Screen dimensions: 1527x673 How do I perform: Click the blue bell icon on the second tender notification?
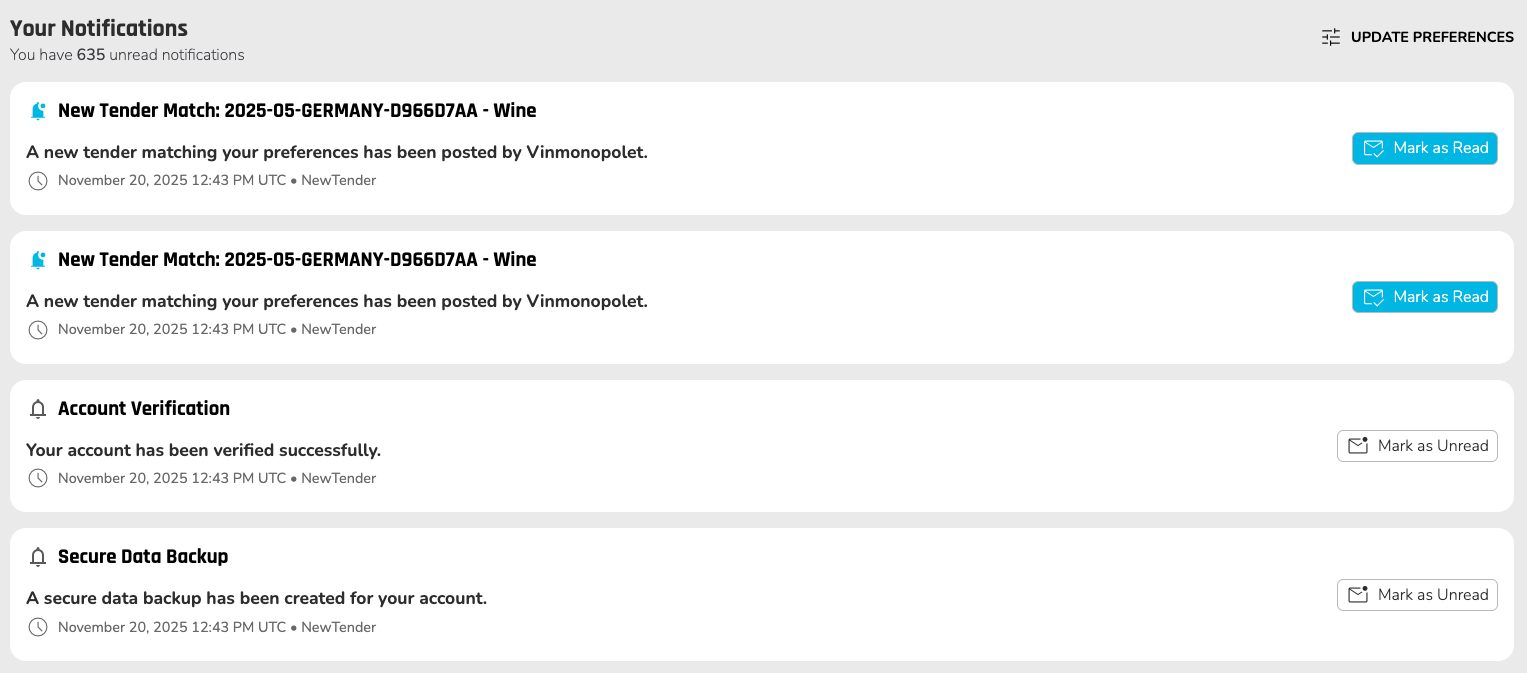38,260
